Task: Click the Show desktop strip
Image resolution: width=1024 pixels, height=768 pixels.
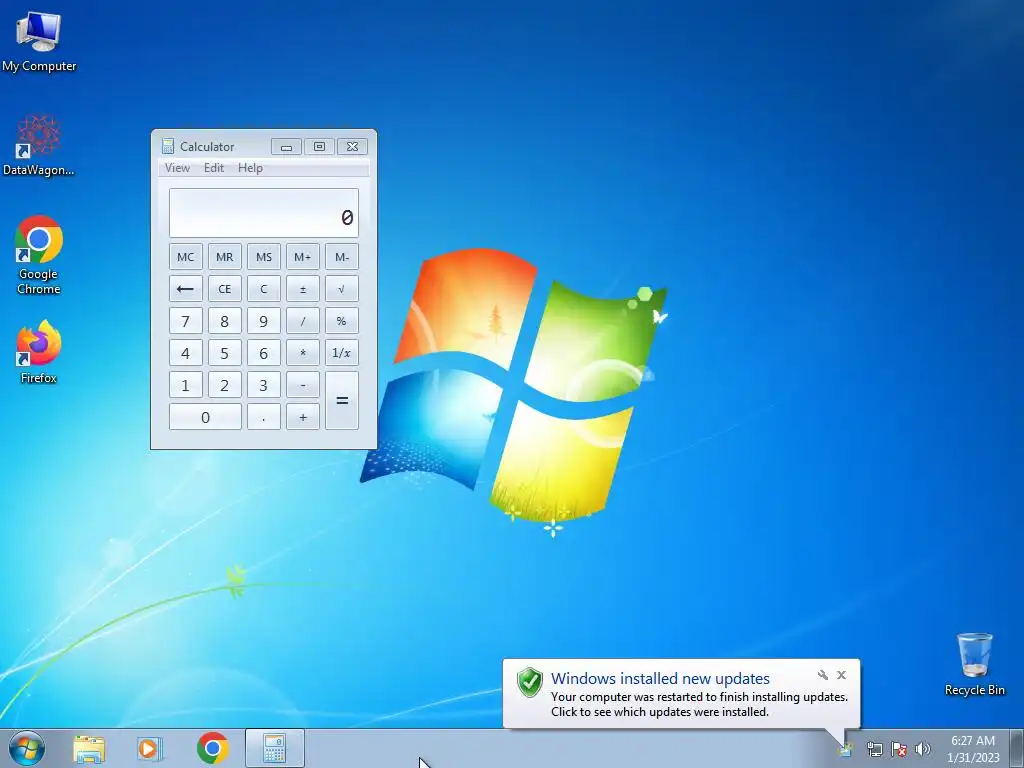Action: [x=1017, y=748]
